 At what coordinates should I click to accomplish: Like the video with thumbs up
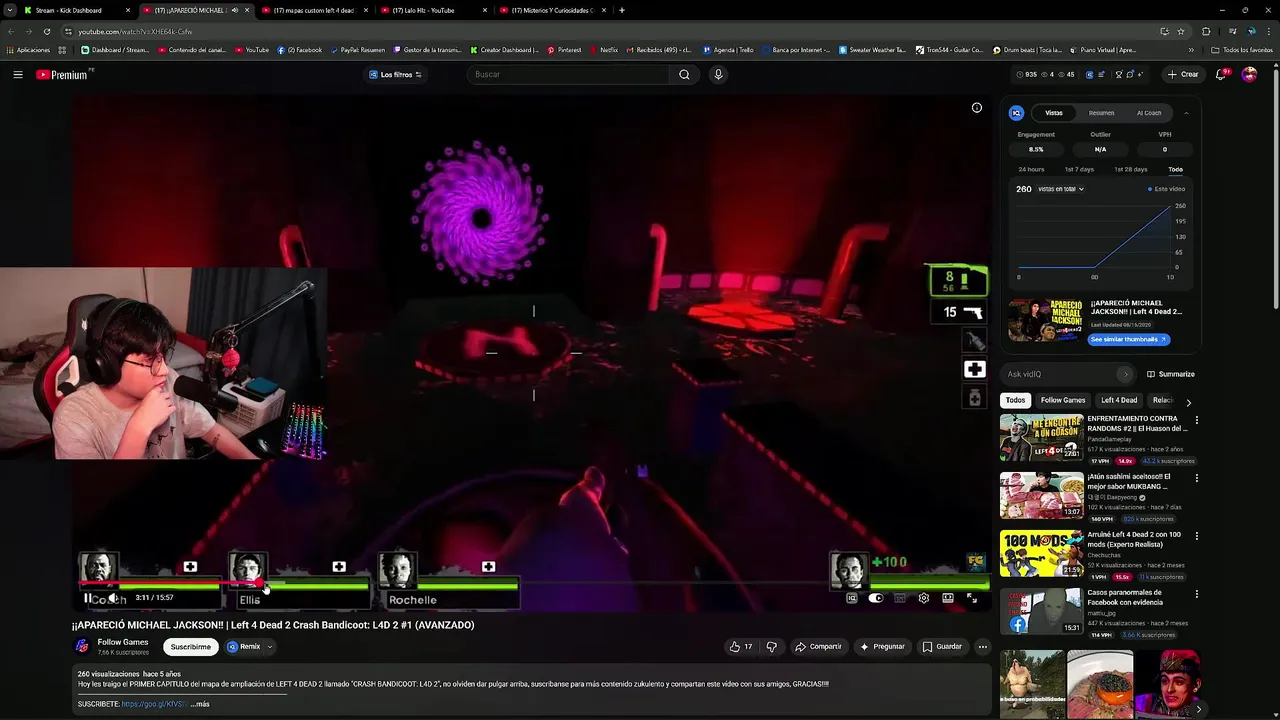tap(741, 647)
